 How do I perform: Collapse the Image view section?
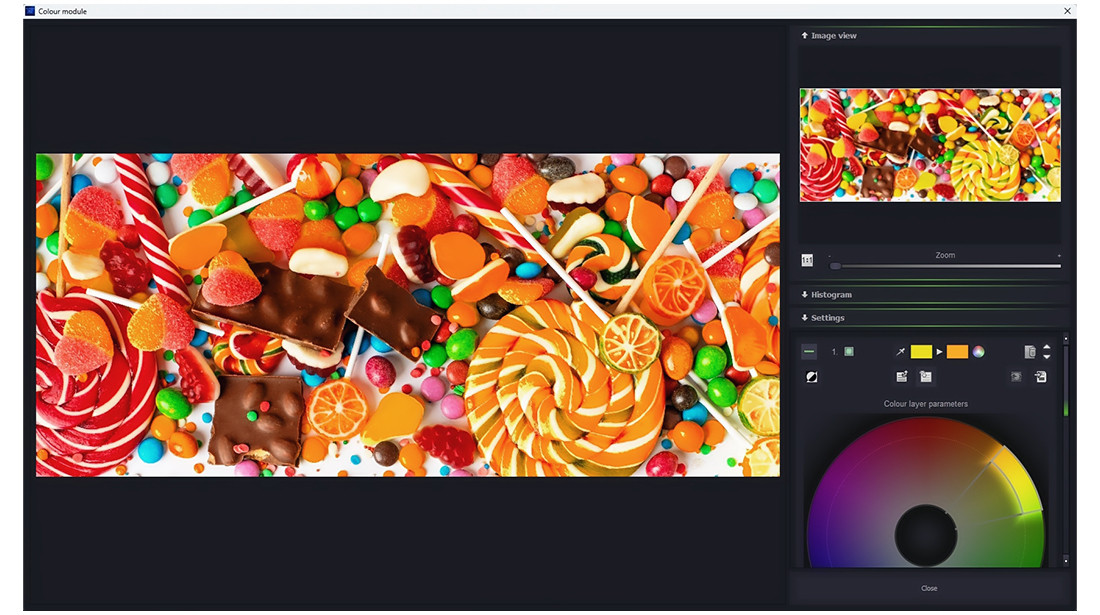[x=828, y=36]
